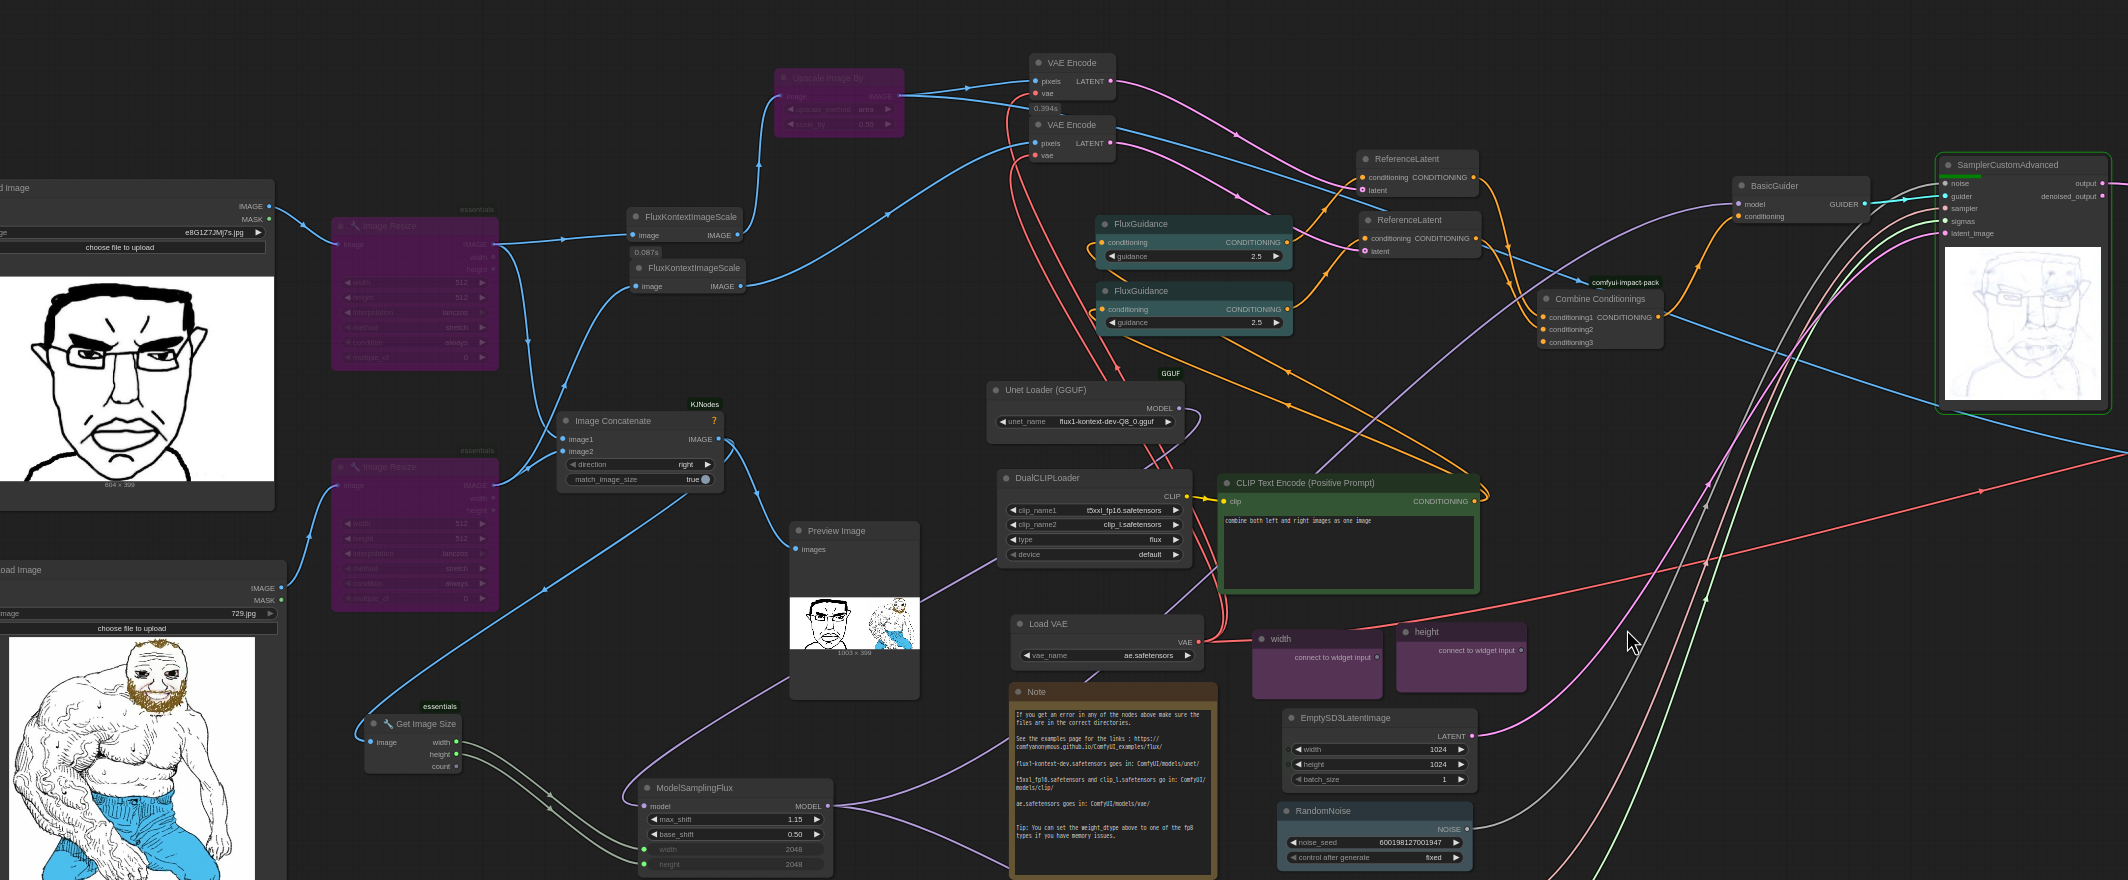Click the sigmas input port on SamplerCustomAdvanced
2128x880 pixels.
[x=1945, y=221]
